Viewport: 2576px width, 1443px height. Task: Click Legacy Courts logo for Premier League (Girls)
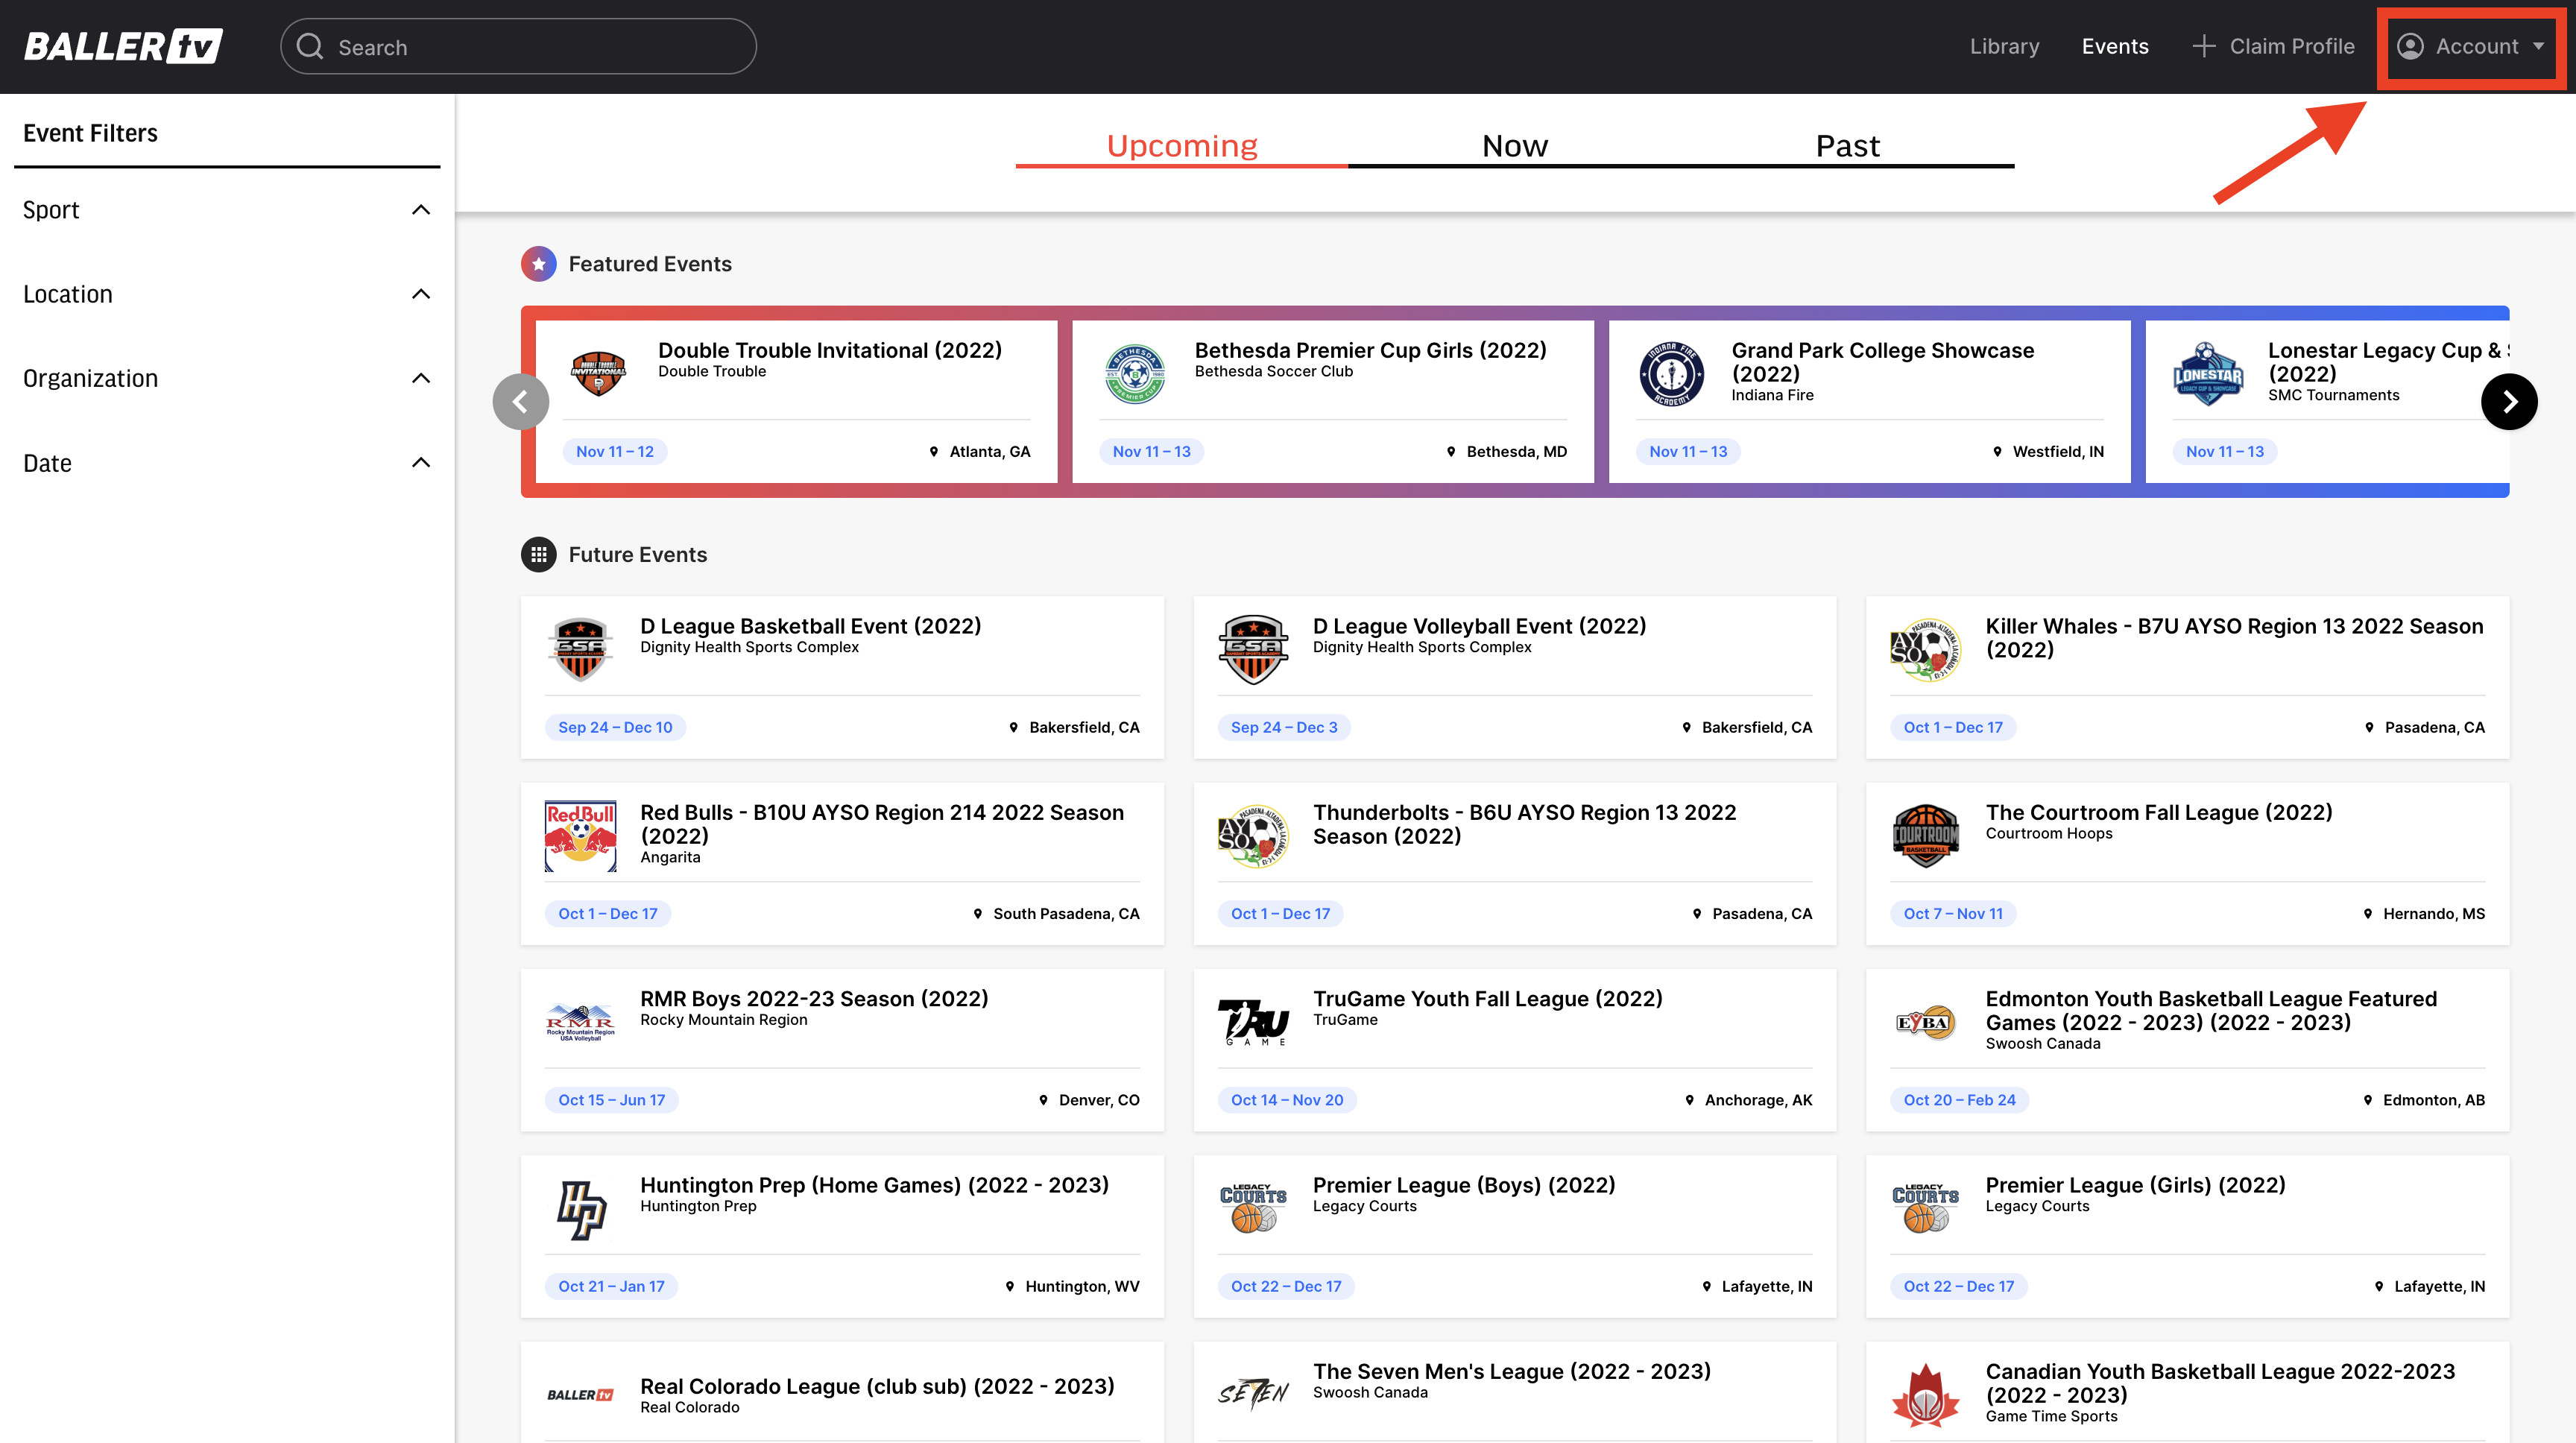(1925, 1209)
